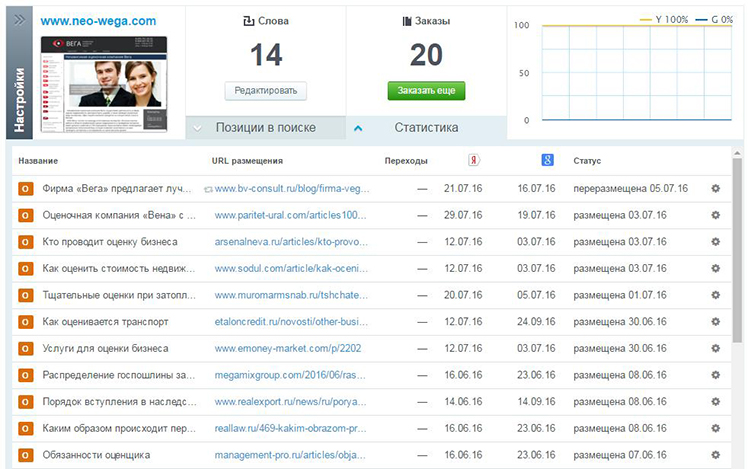This screenshot has width=748, height=469.
Task: Click the green Заказать еще button
Action: [426, 91]
